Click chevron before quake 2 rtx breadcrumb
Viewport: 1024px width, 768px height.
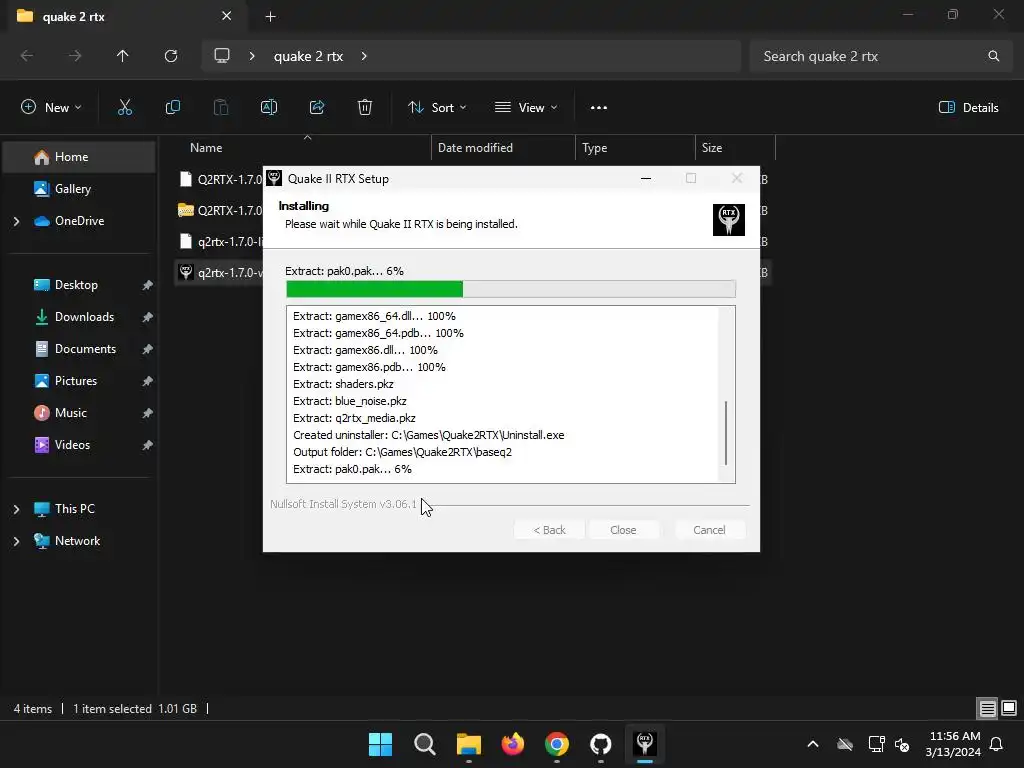pyautogui.click(x=252, y=56)
